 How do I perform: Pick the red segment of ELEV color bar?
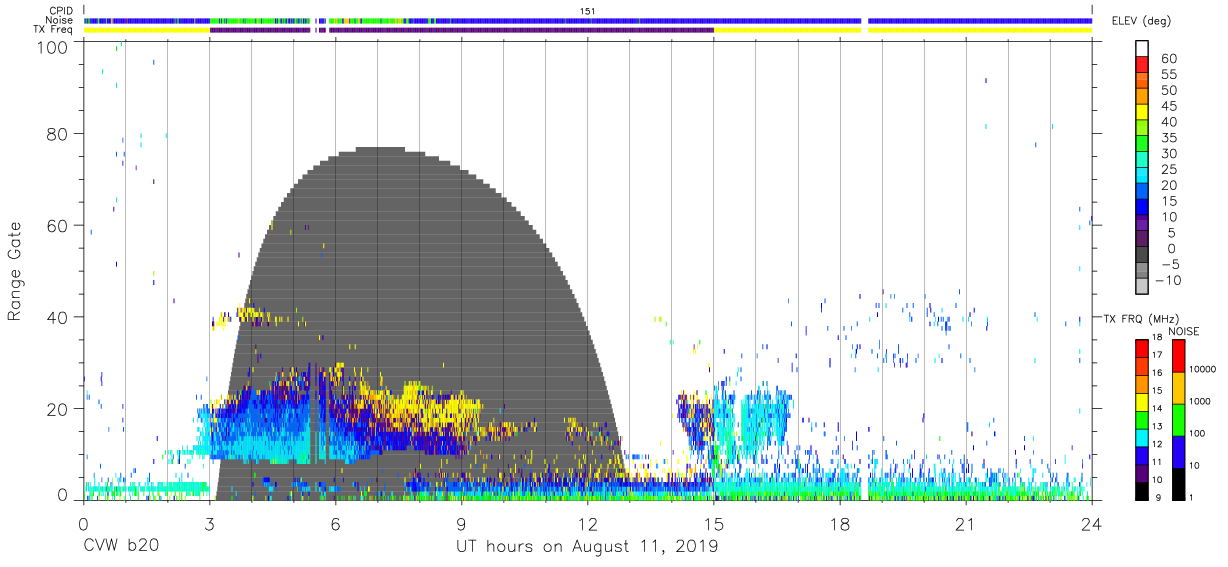click(x=1142, y=66)
